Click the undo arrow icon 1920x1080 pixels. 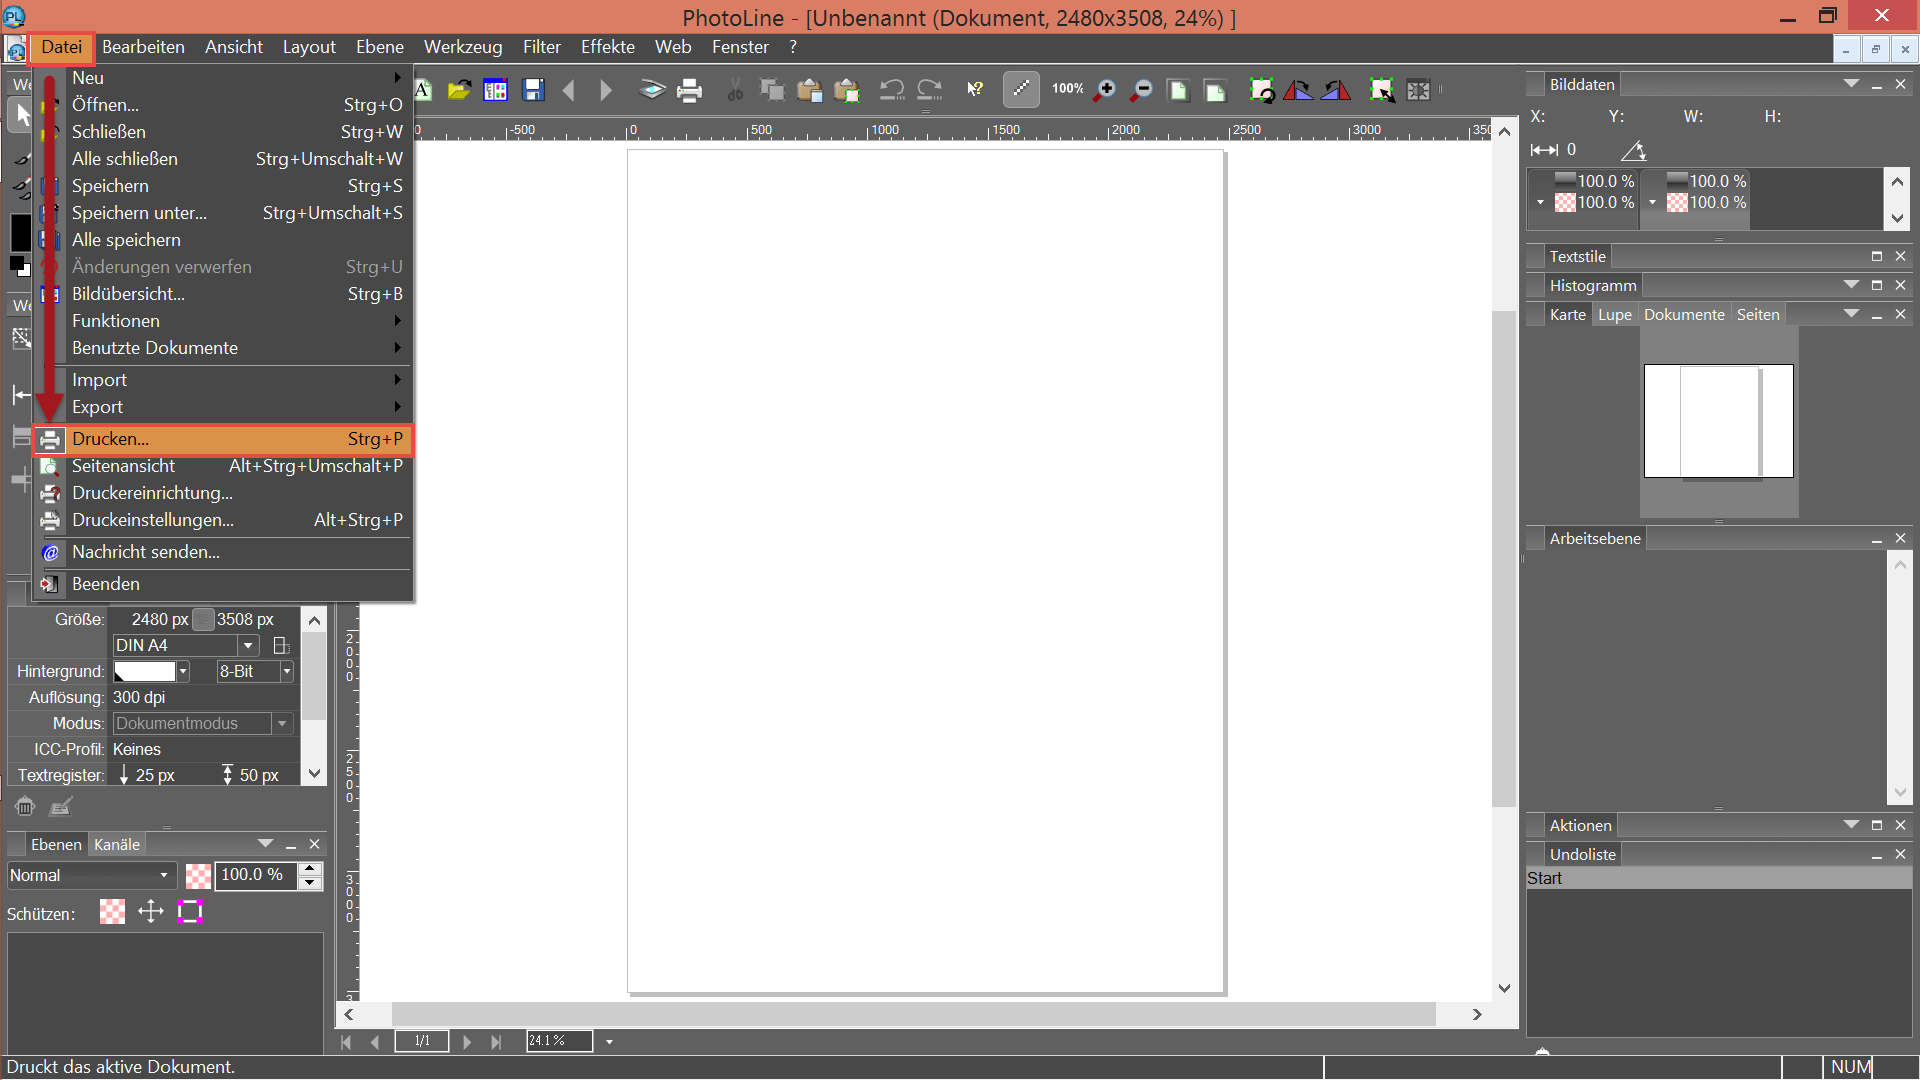892,90
